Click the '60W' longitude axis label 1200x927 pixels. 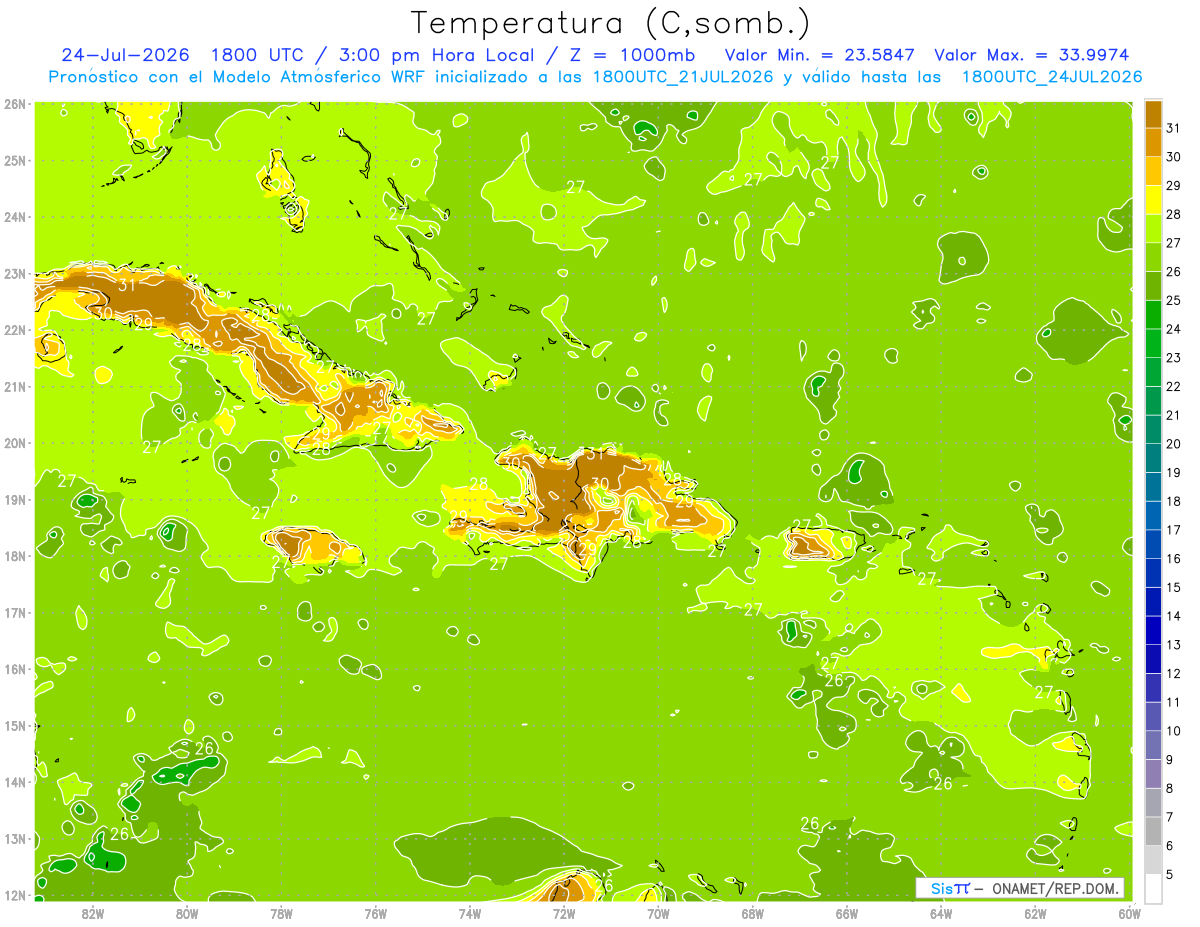click(x=1129, y=913)
